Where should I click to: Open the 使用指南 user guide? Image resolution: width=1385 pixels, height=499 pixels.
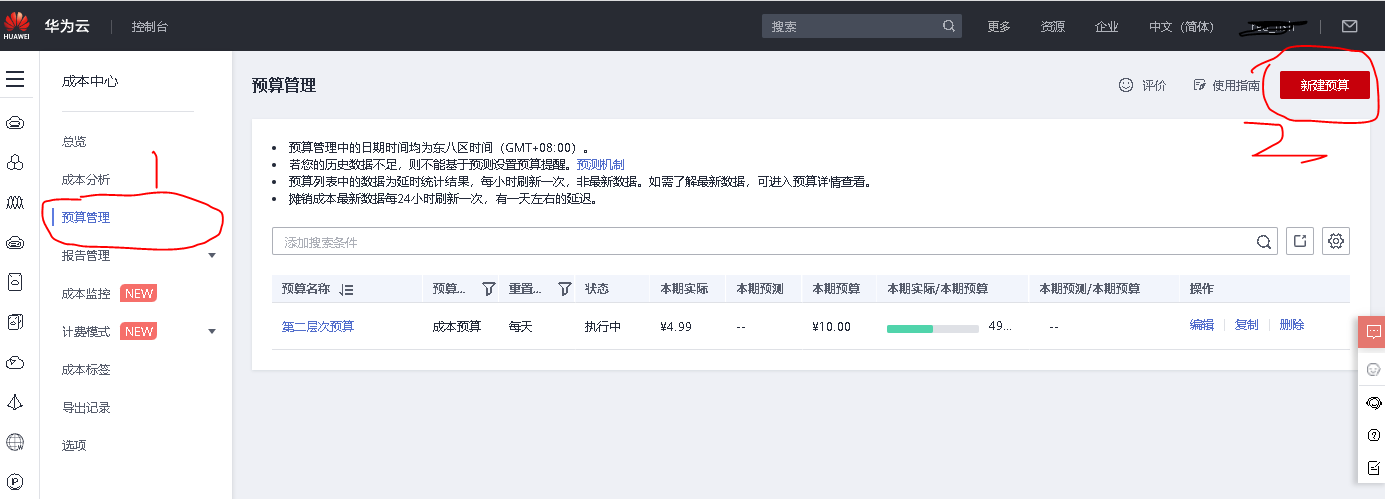(x=1226, y=86)
